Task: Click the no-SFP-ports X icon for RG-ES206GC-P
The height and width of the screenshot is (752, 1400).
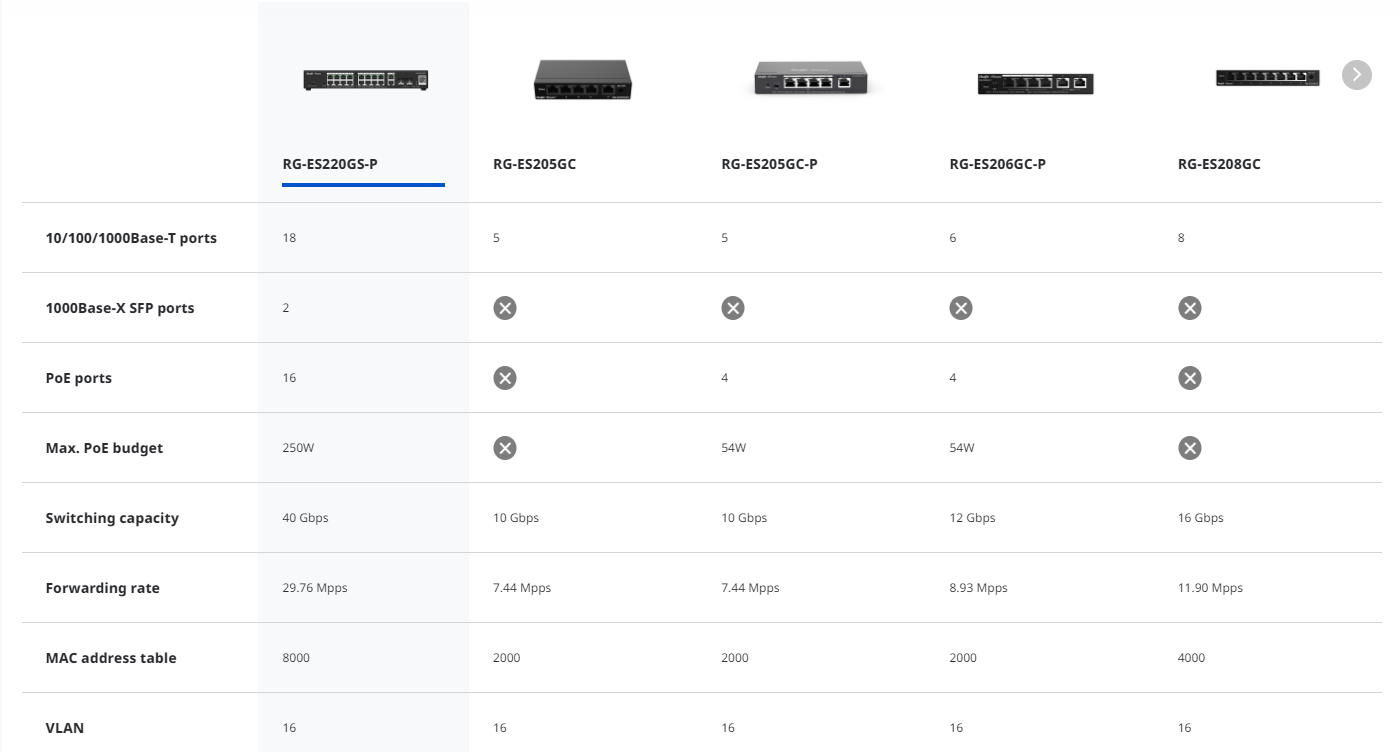Action: tap(961, 308)
